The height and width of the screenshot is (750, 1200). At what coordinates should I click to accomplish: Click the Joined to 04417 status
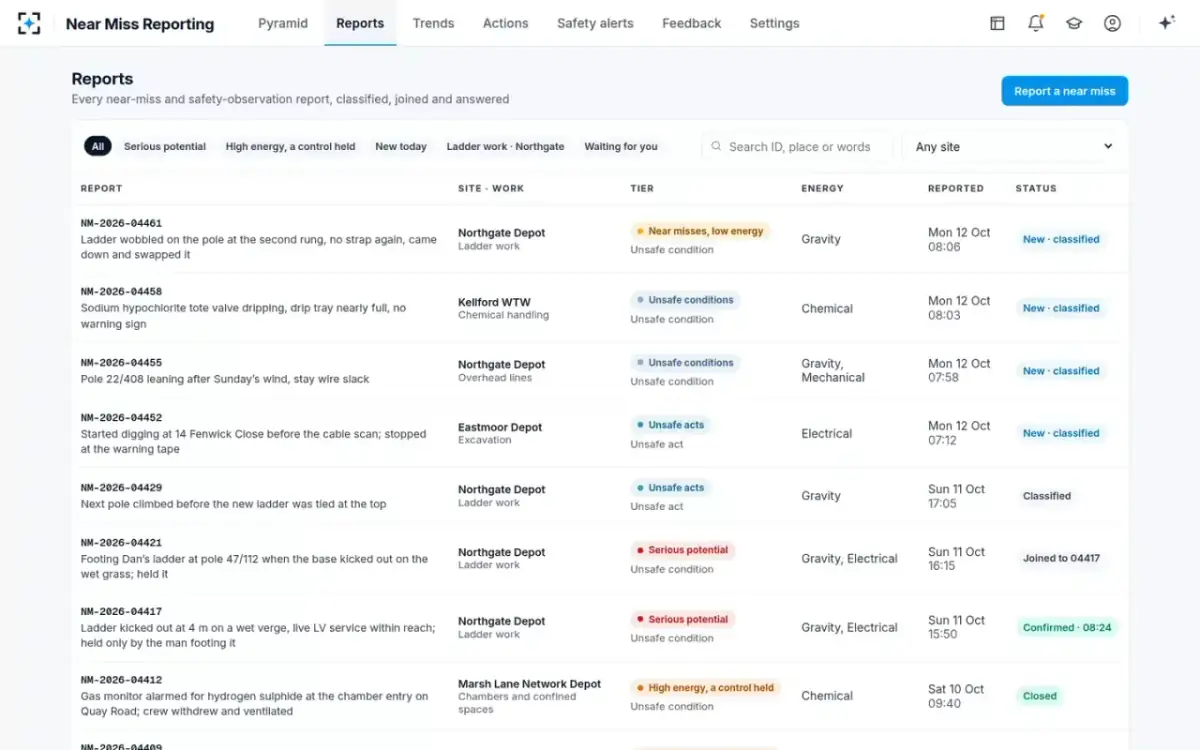tap(1061, 558)
